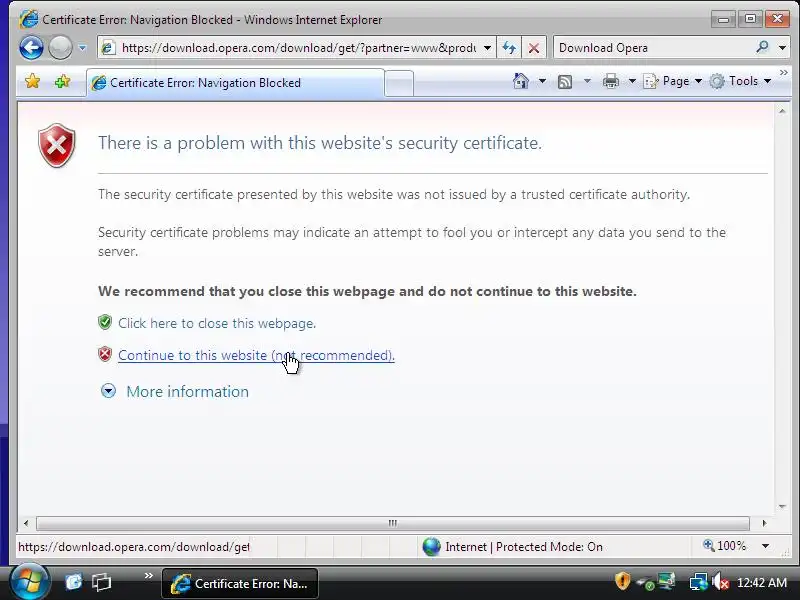Click the Back navigation arrow button
Viewport: 800px width, 600px height.
point(31,48)
